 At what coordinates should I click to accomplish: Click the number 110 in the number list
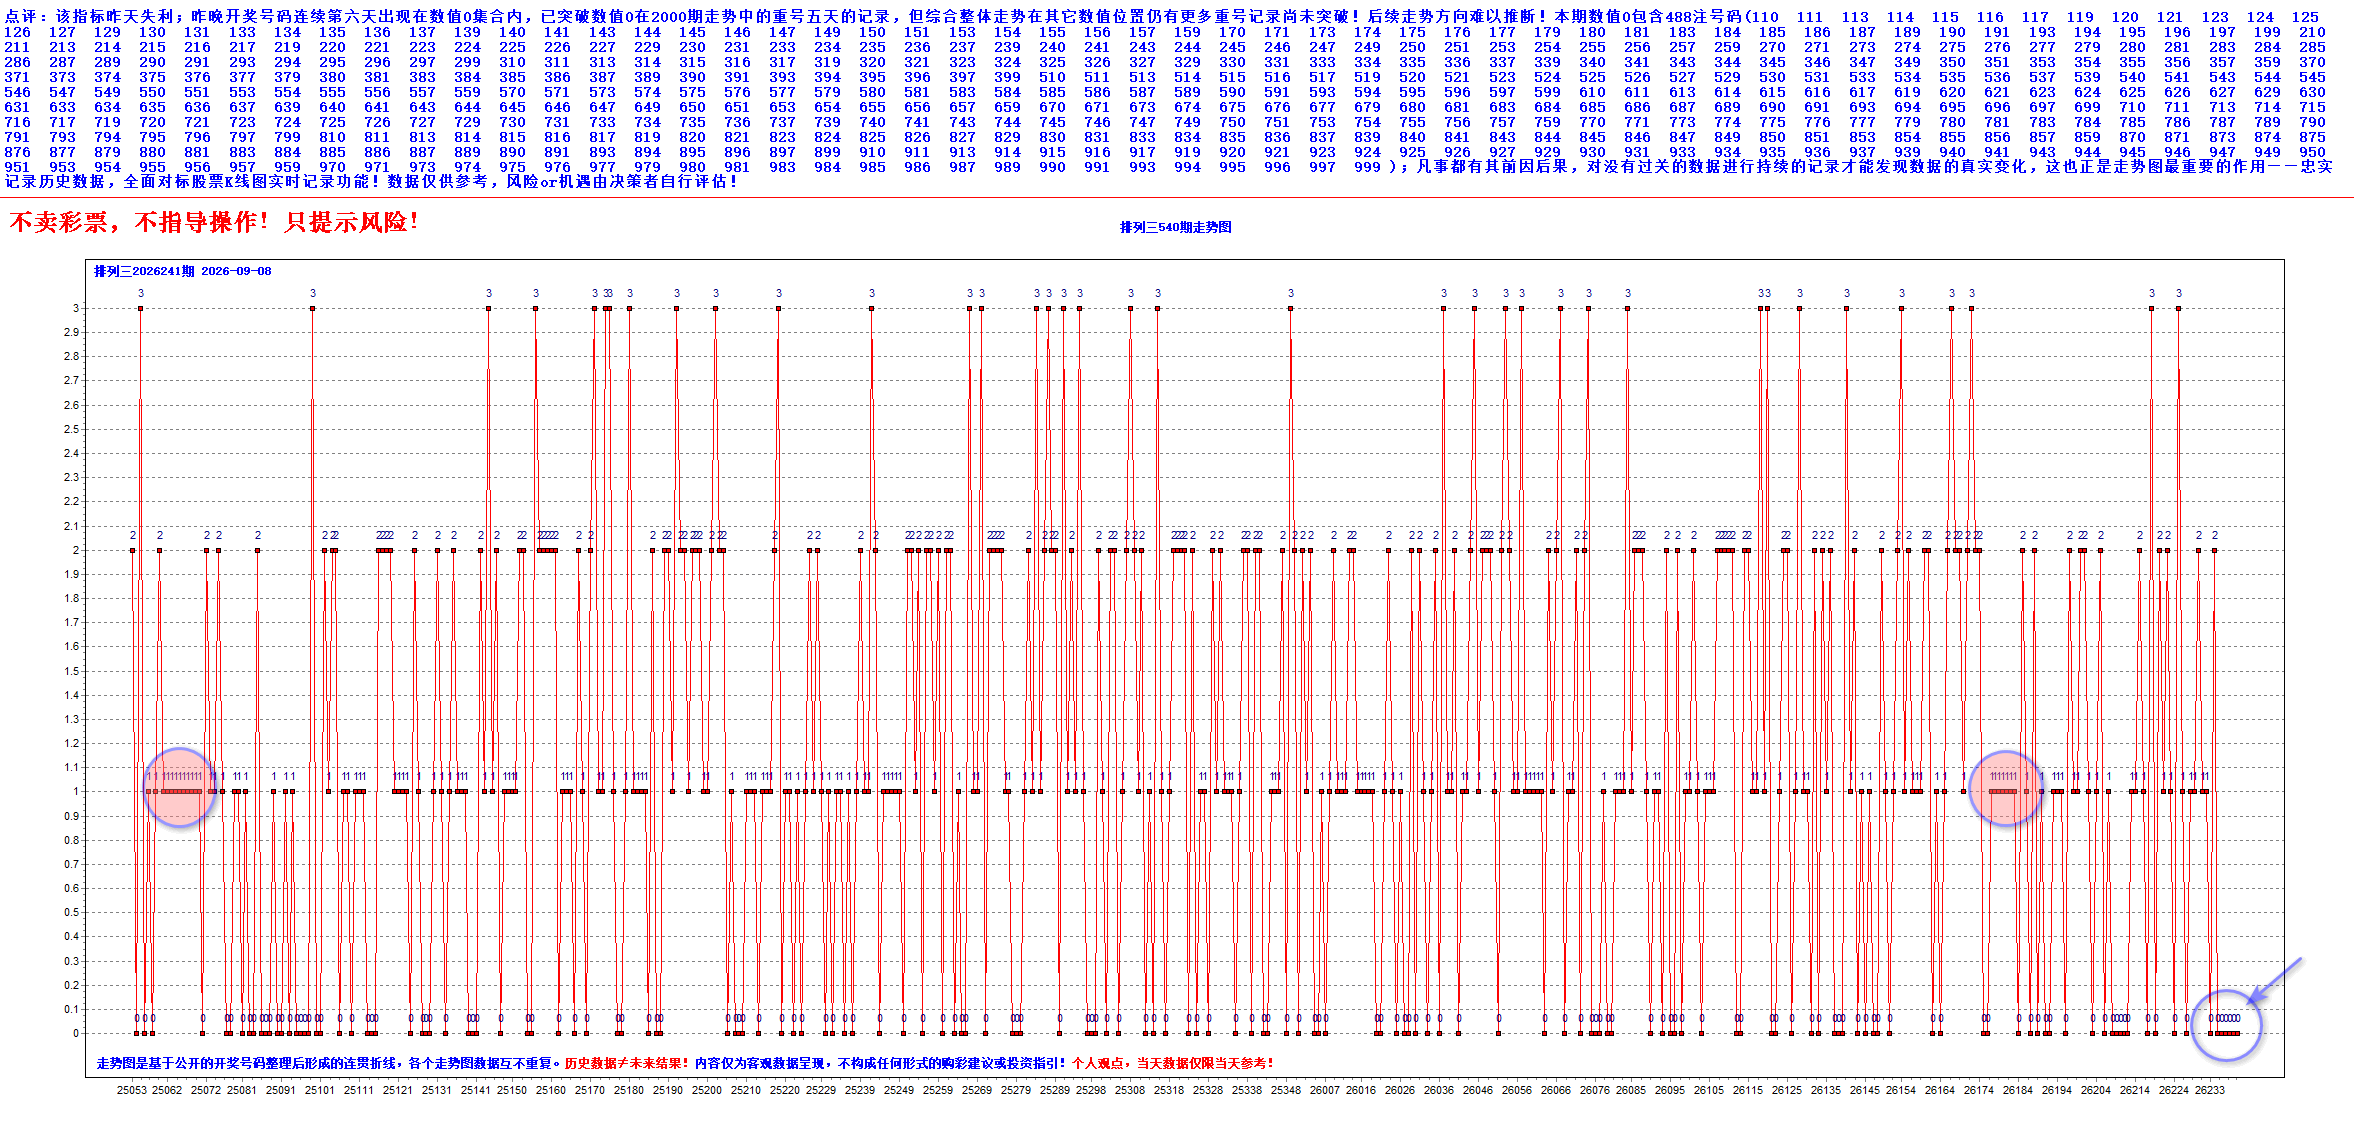1764,17
